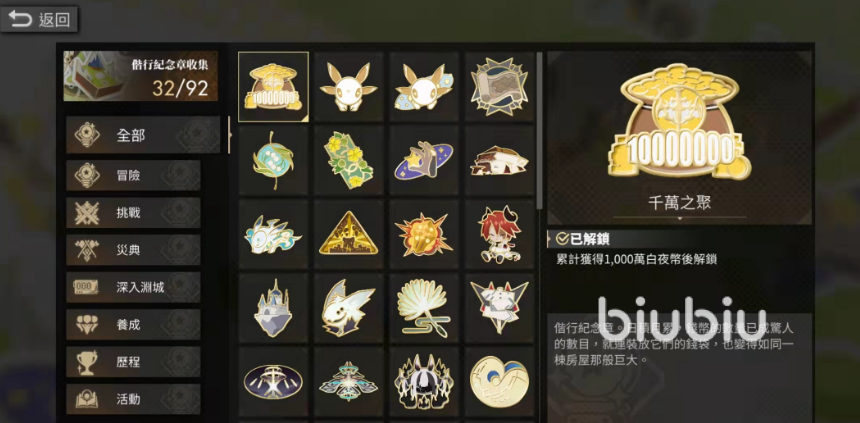Open the 挑戰 category tab
This screenshot has width=860, height=423.
133,213
